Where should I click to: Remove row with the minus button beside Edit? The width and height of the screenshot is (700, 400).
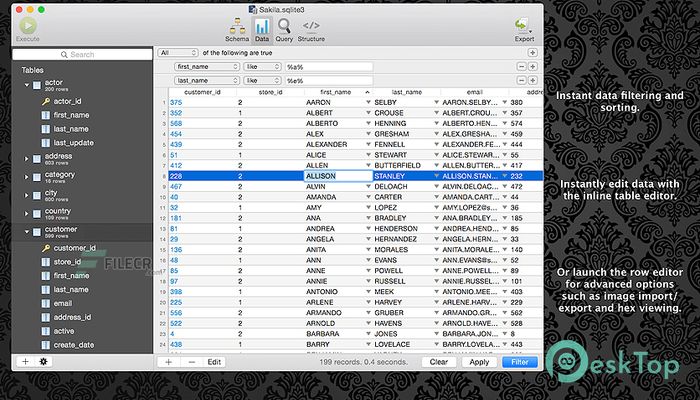(192, 362)
